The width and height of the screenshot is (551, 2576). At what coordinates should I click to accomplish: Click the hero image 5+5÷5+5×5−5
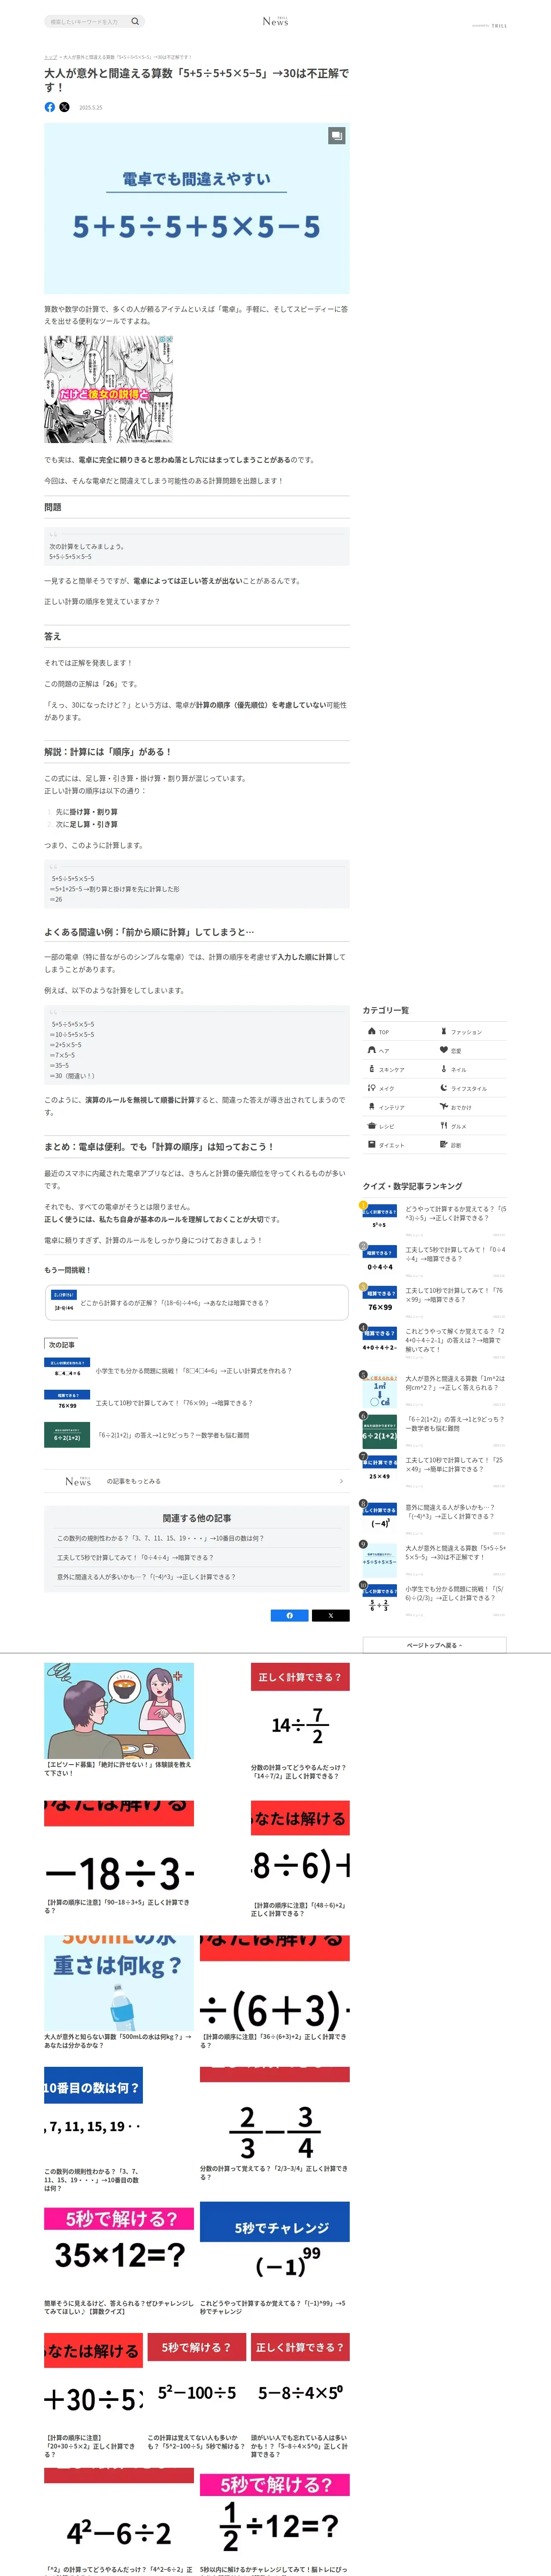coord(197,208)
